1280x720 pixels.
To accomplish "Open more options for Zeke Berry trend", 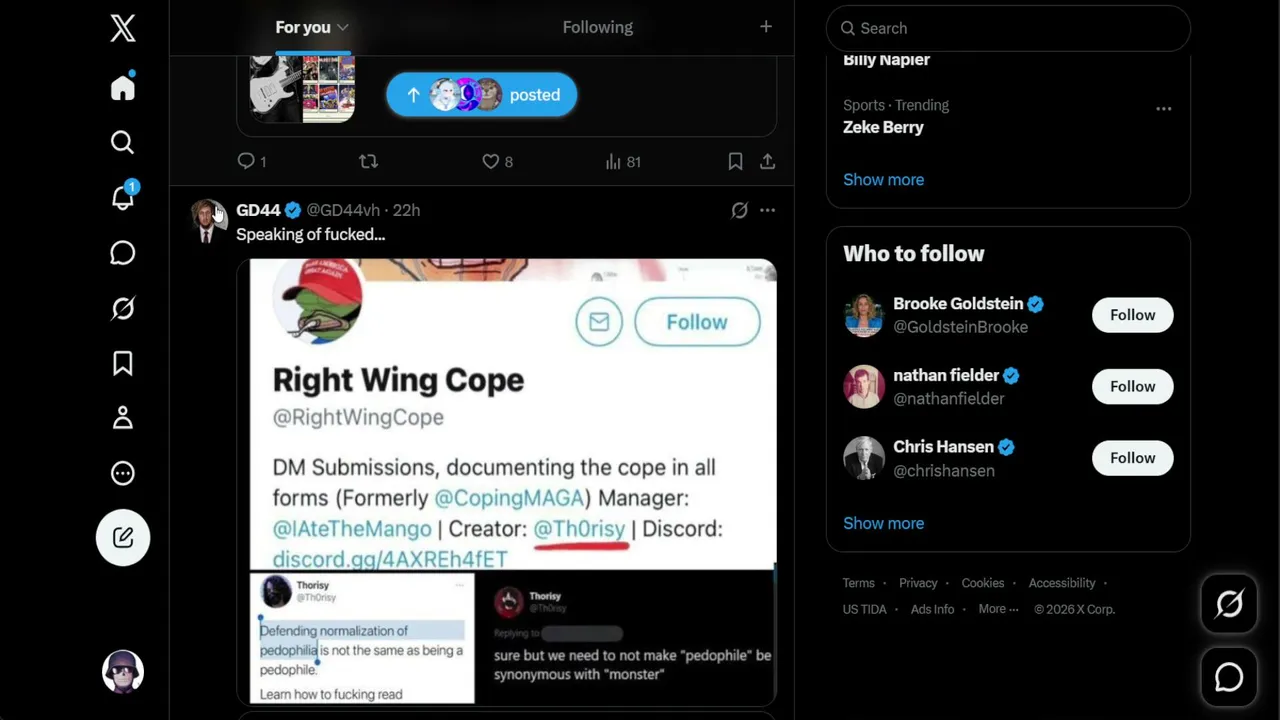I will tap(1163, 109).
